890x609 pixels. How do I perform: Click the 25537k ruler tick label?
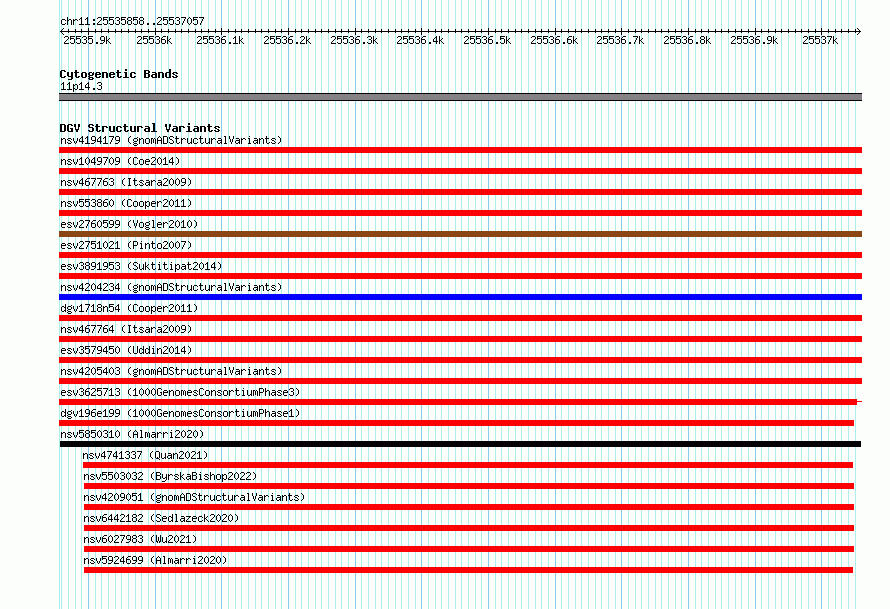click(820, 40)
